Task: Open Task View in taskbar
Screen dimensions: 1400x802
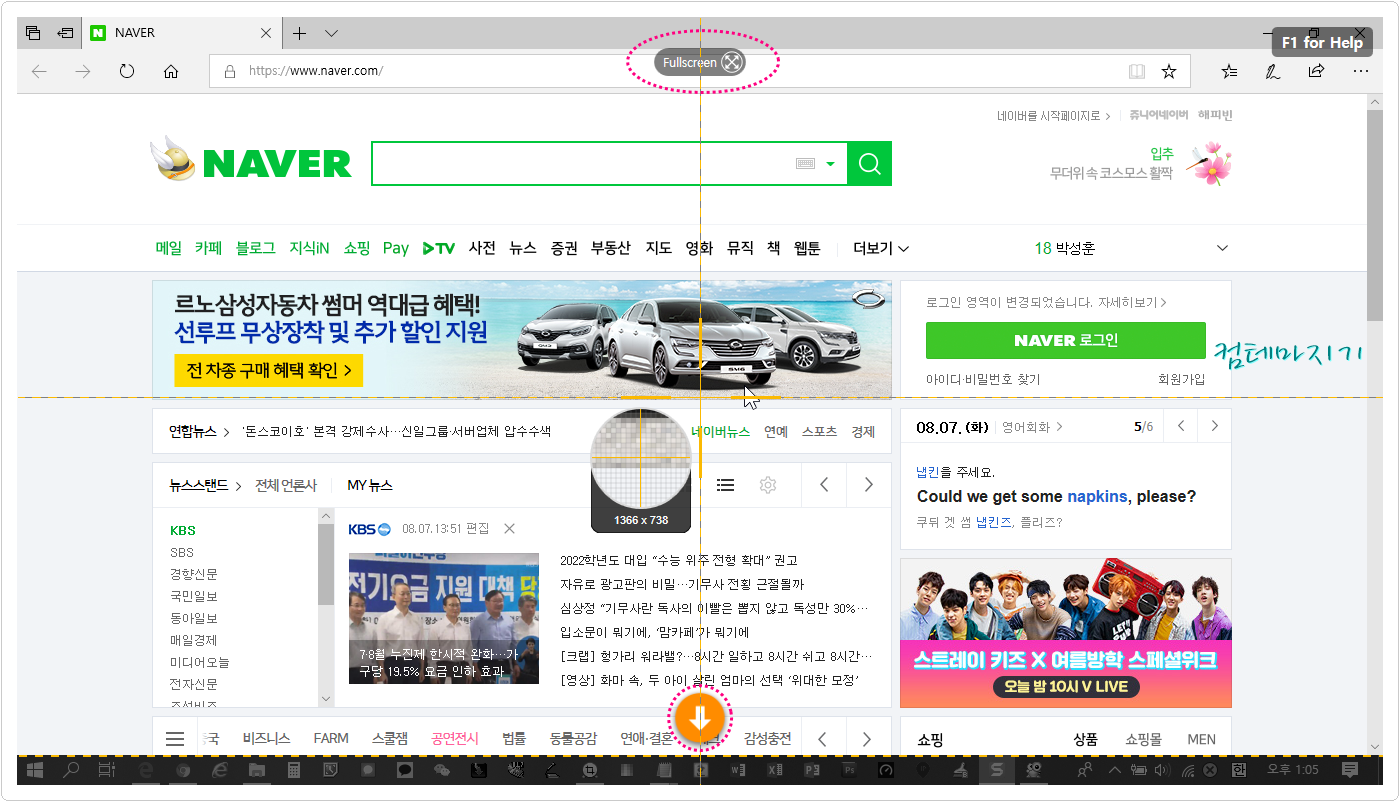Action: point(108,770)
